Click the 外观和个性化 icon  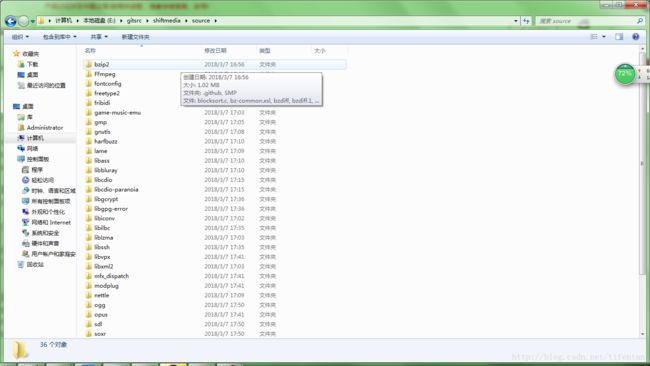(25, 211)
